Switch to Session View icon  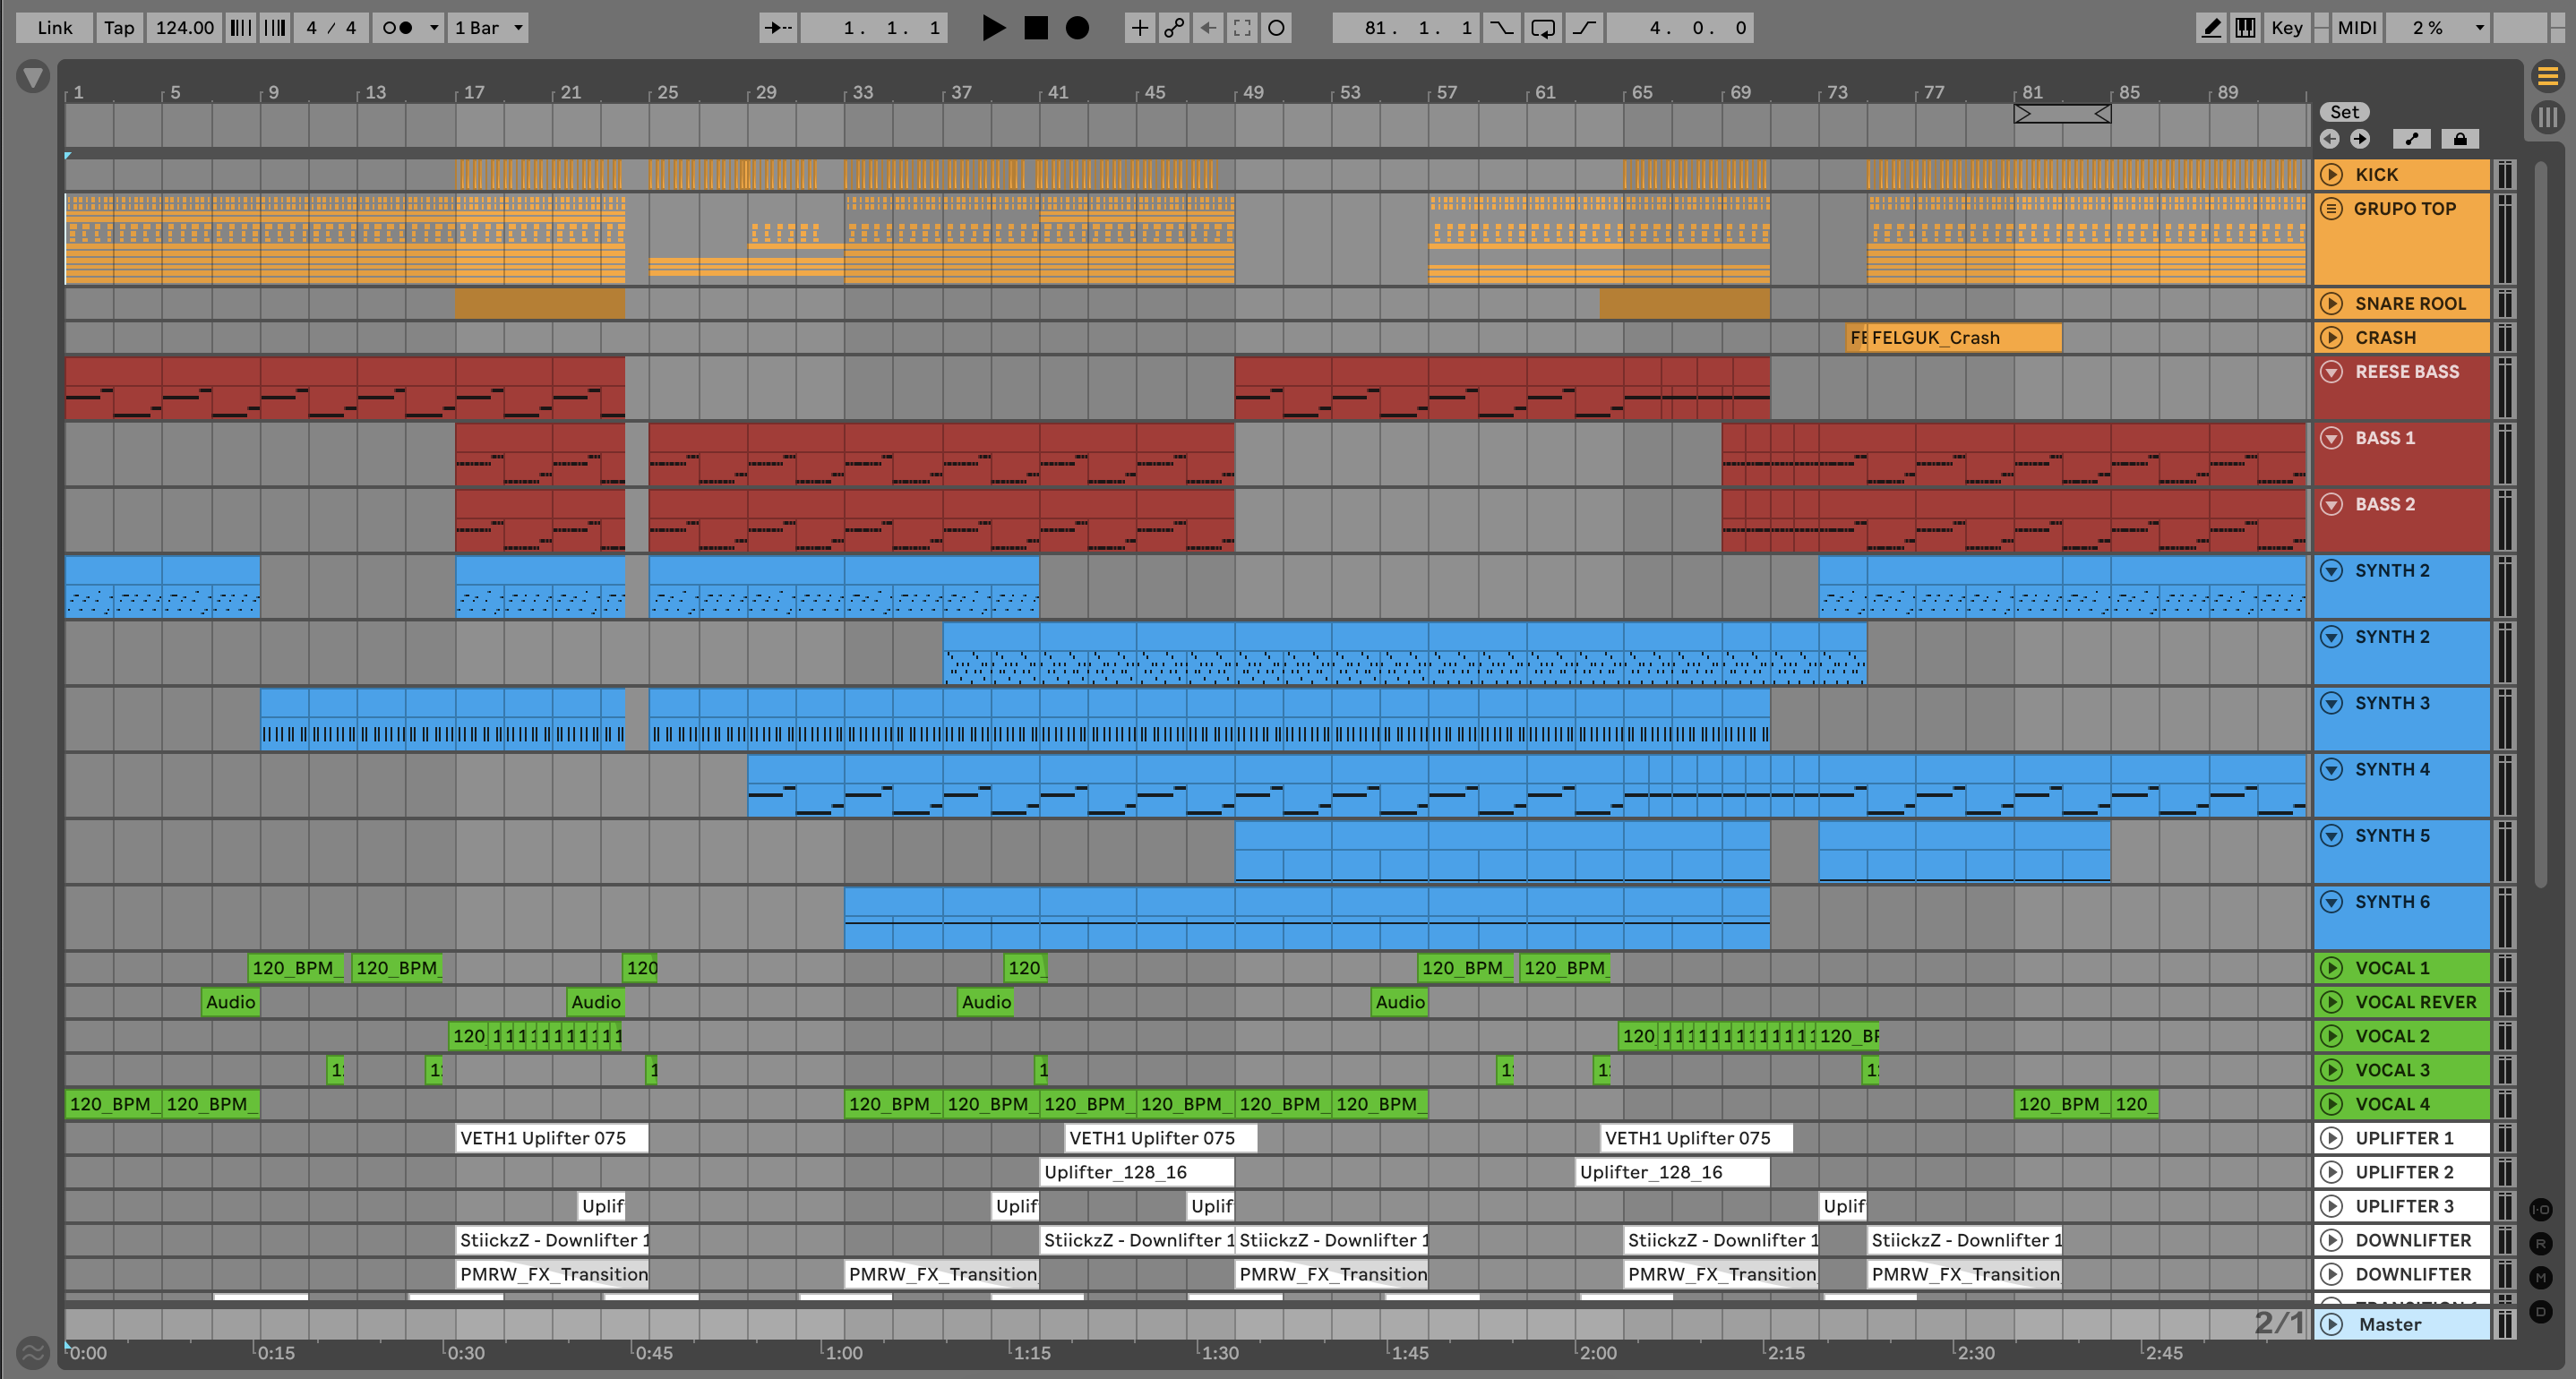coord(2547,117)
